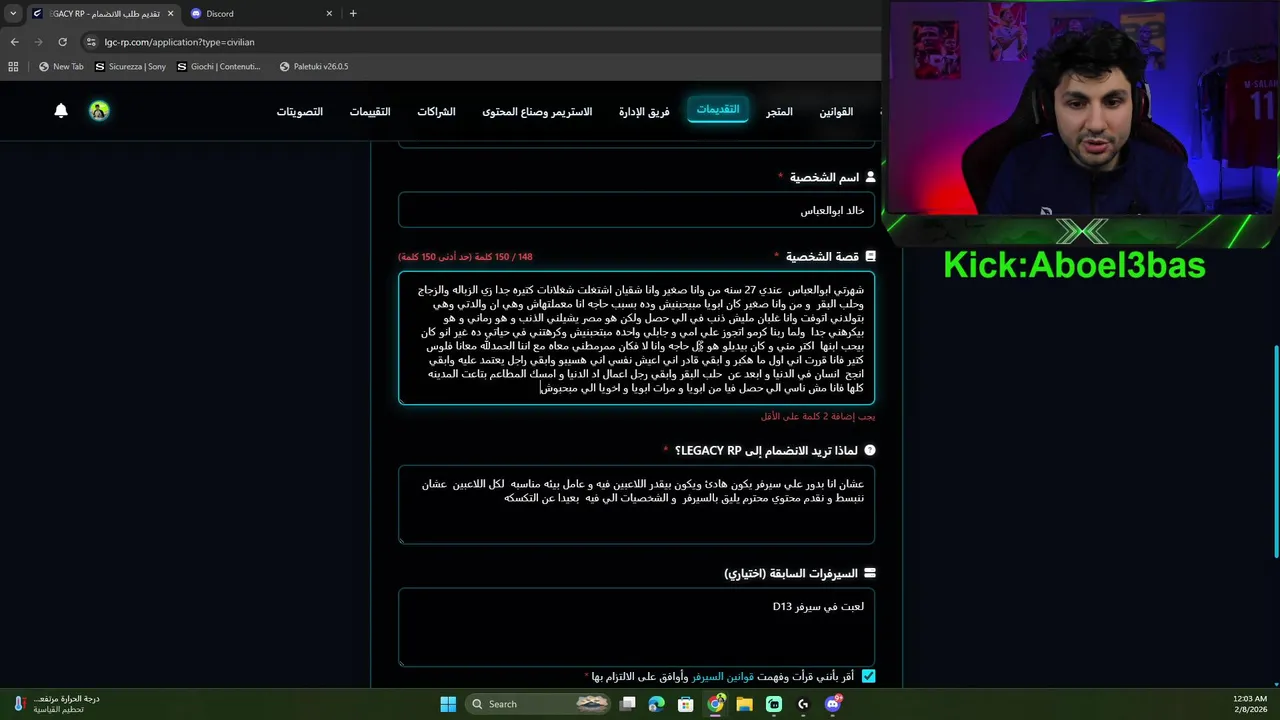Go back with the browser back arrow
Screen dimensions: 1280x720
tap(14, 42)
